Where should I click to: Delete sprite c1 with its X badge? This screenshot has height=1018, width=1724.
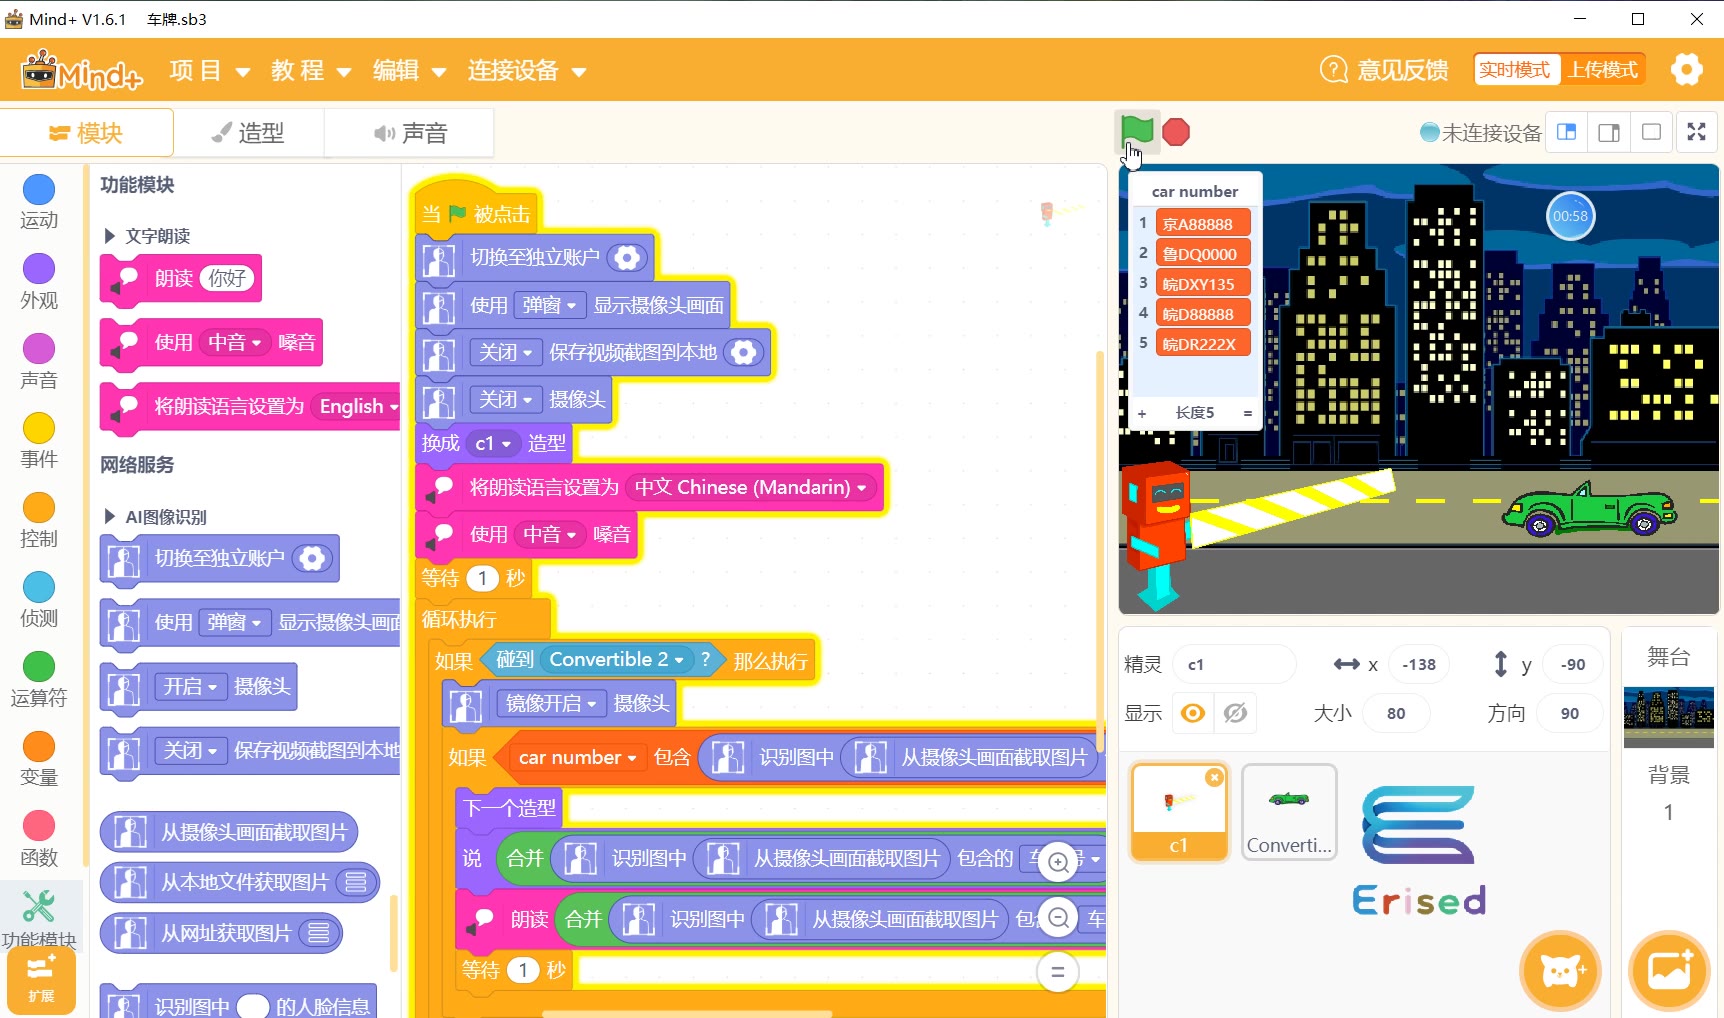pos(1214,777)
